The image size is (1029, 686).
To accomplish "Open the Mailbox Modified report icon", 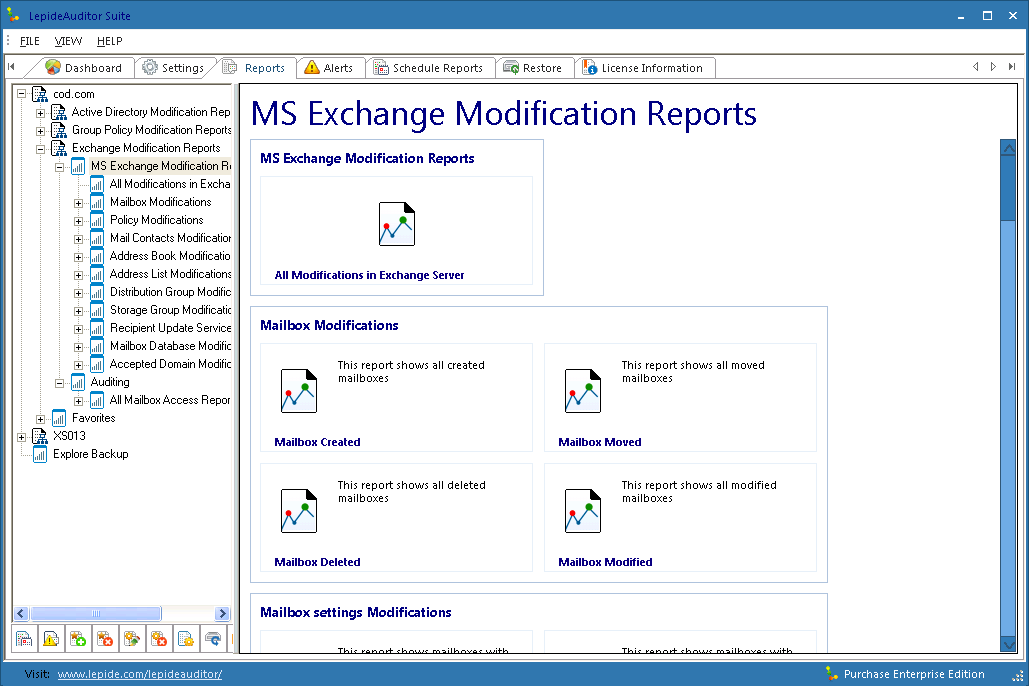I will pyautogui.click(x=583, y=511).
